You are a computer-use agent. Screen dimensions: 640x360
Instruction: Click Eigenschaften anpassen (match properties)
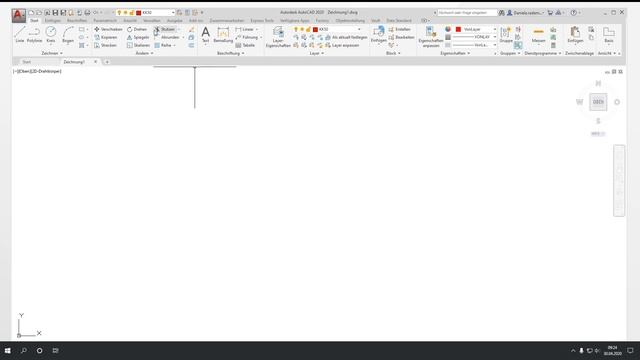[431, 37]
